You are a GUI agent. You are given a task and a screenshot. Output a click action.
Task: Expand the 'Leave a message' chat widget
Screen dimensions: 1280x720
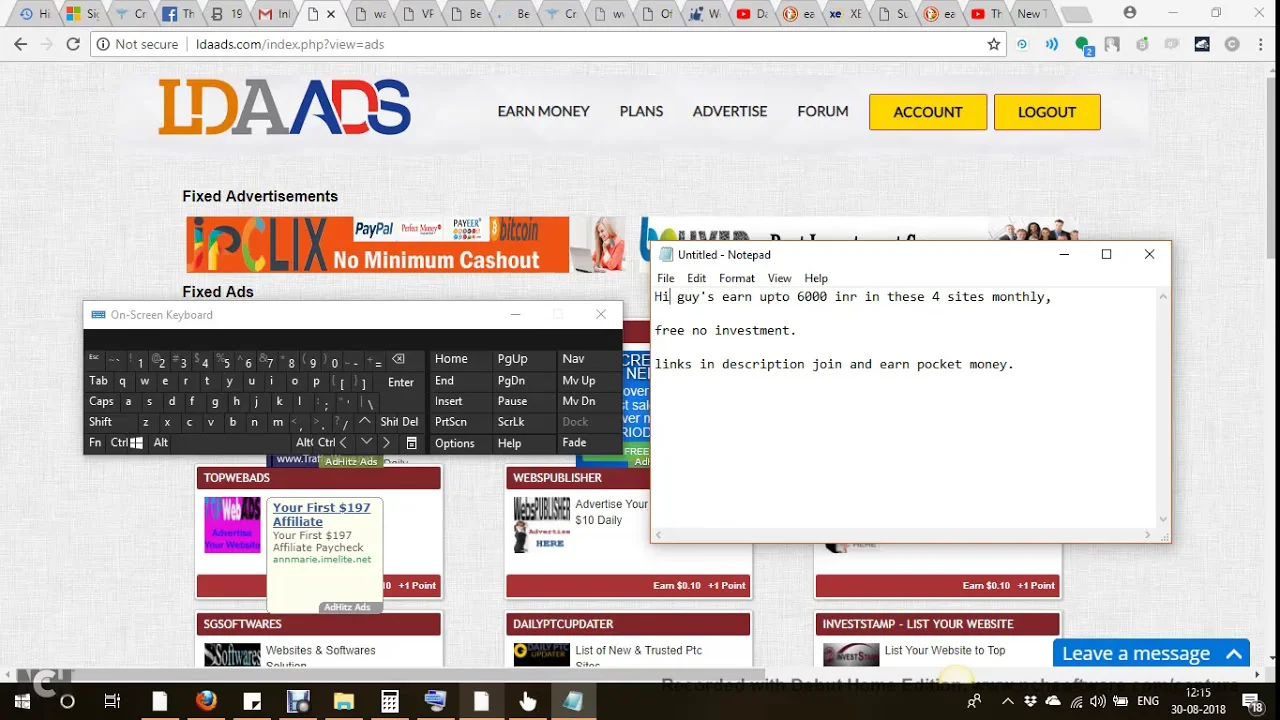[x=1151, y=653]
